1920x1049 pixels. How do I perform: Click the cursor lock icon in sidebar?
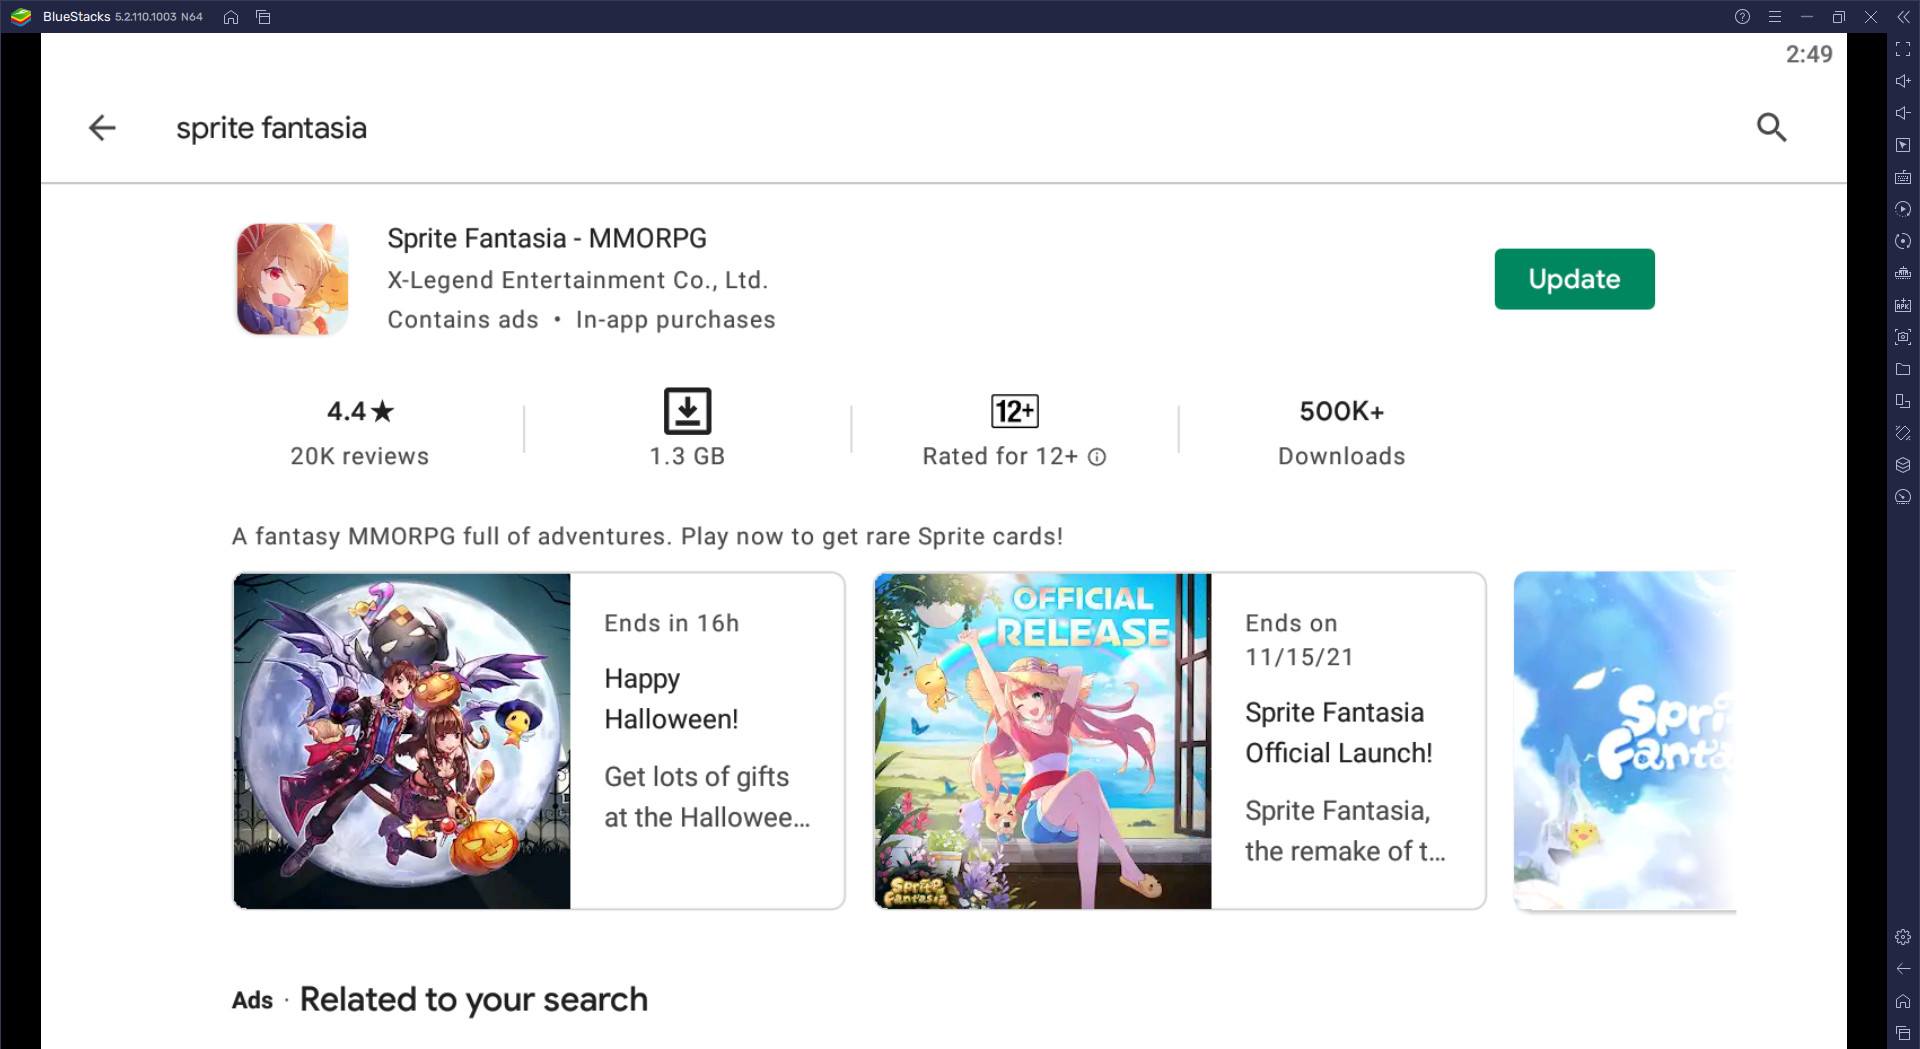[x=1903, y=145]
